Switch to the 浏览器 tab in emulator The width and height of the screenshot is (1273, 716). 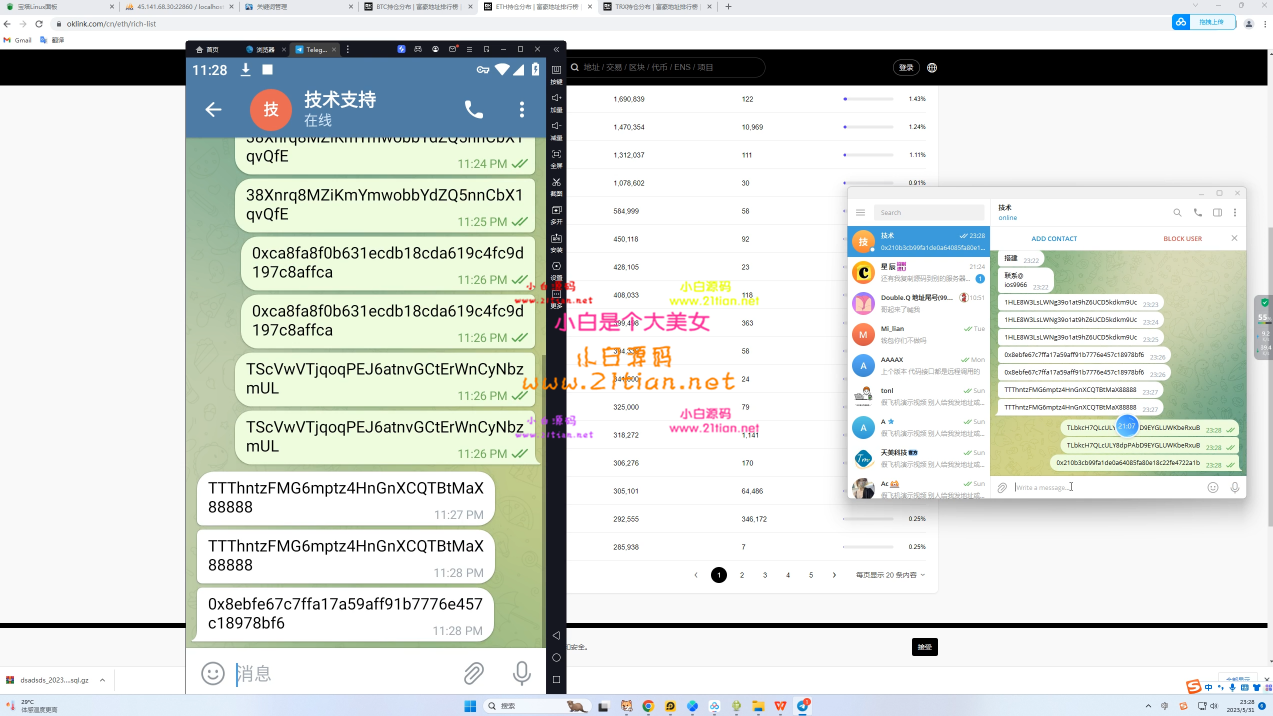tap(260, 49)
